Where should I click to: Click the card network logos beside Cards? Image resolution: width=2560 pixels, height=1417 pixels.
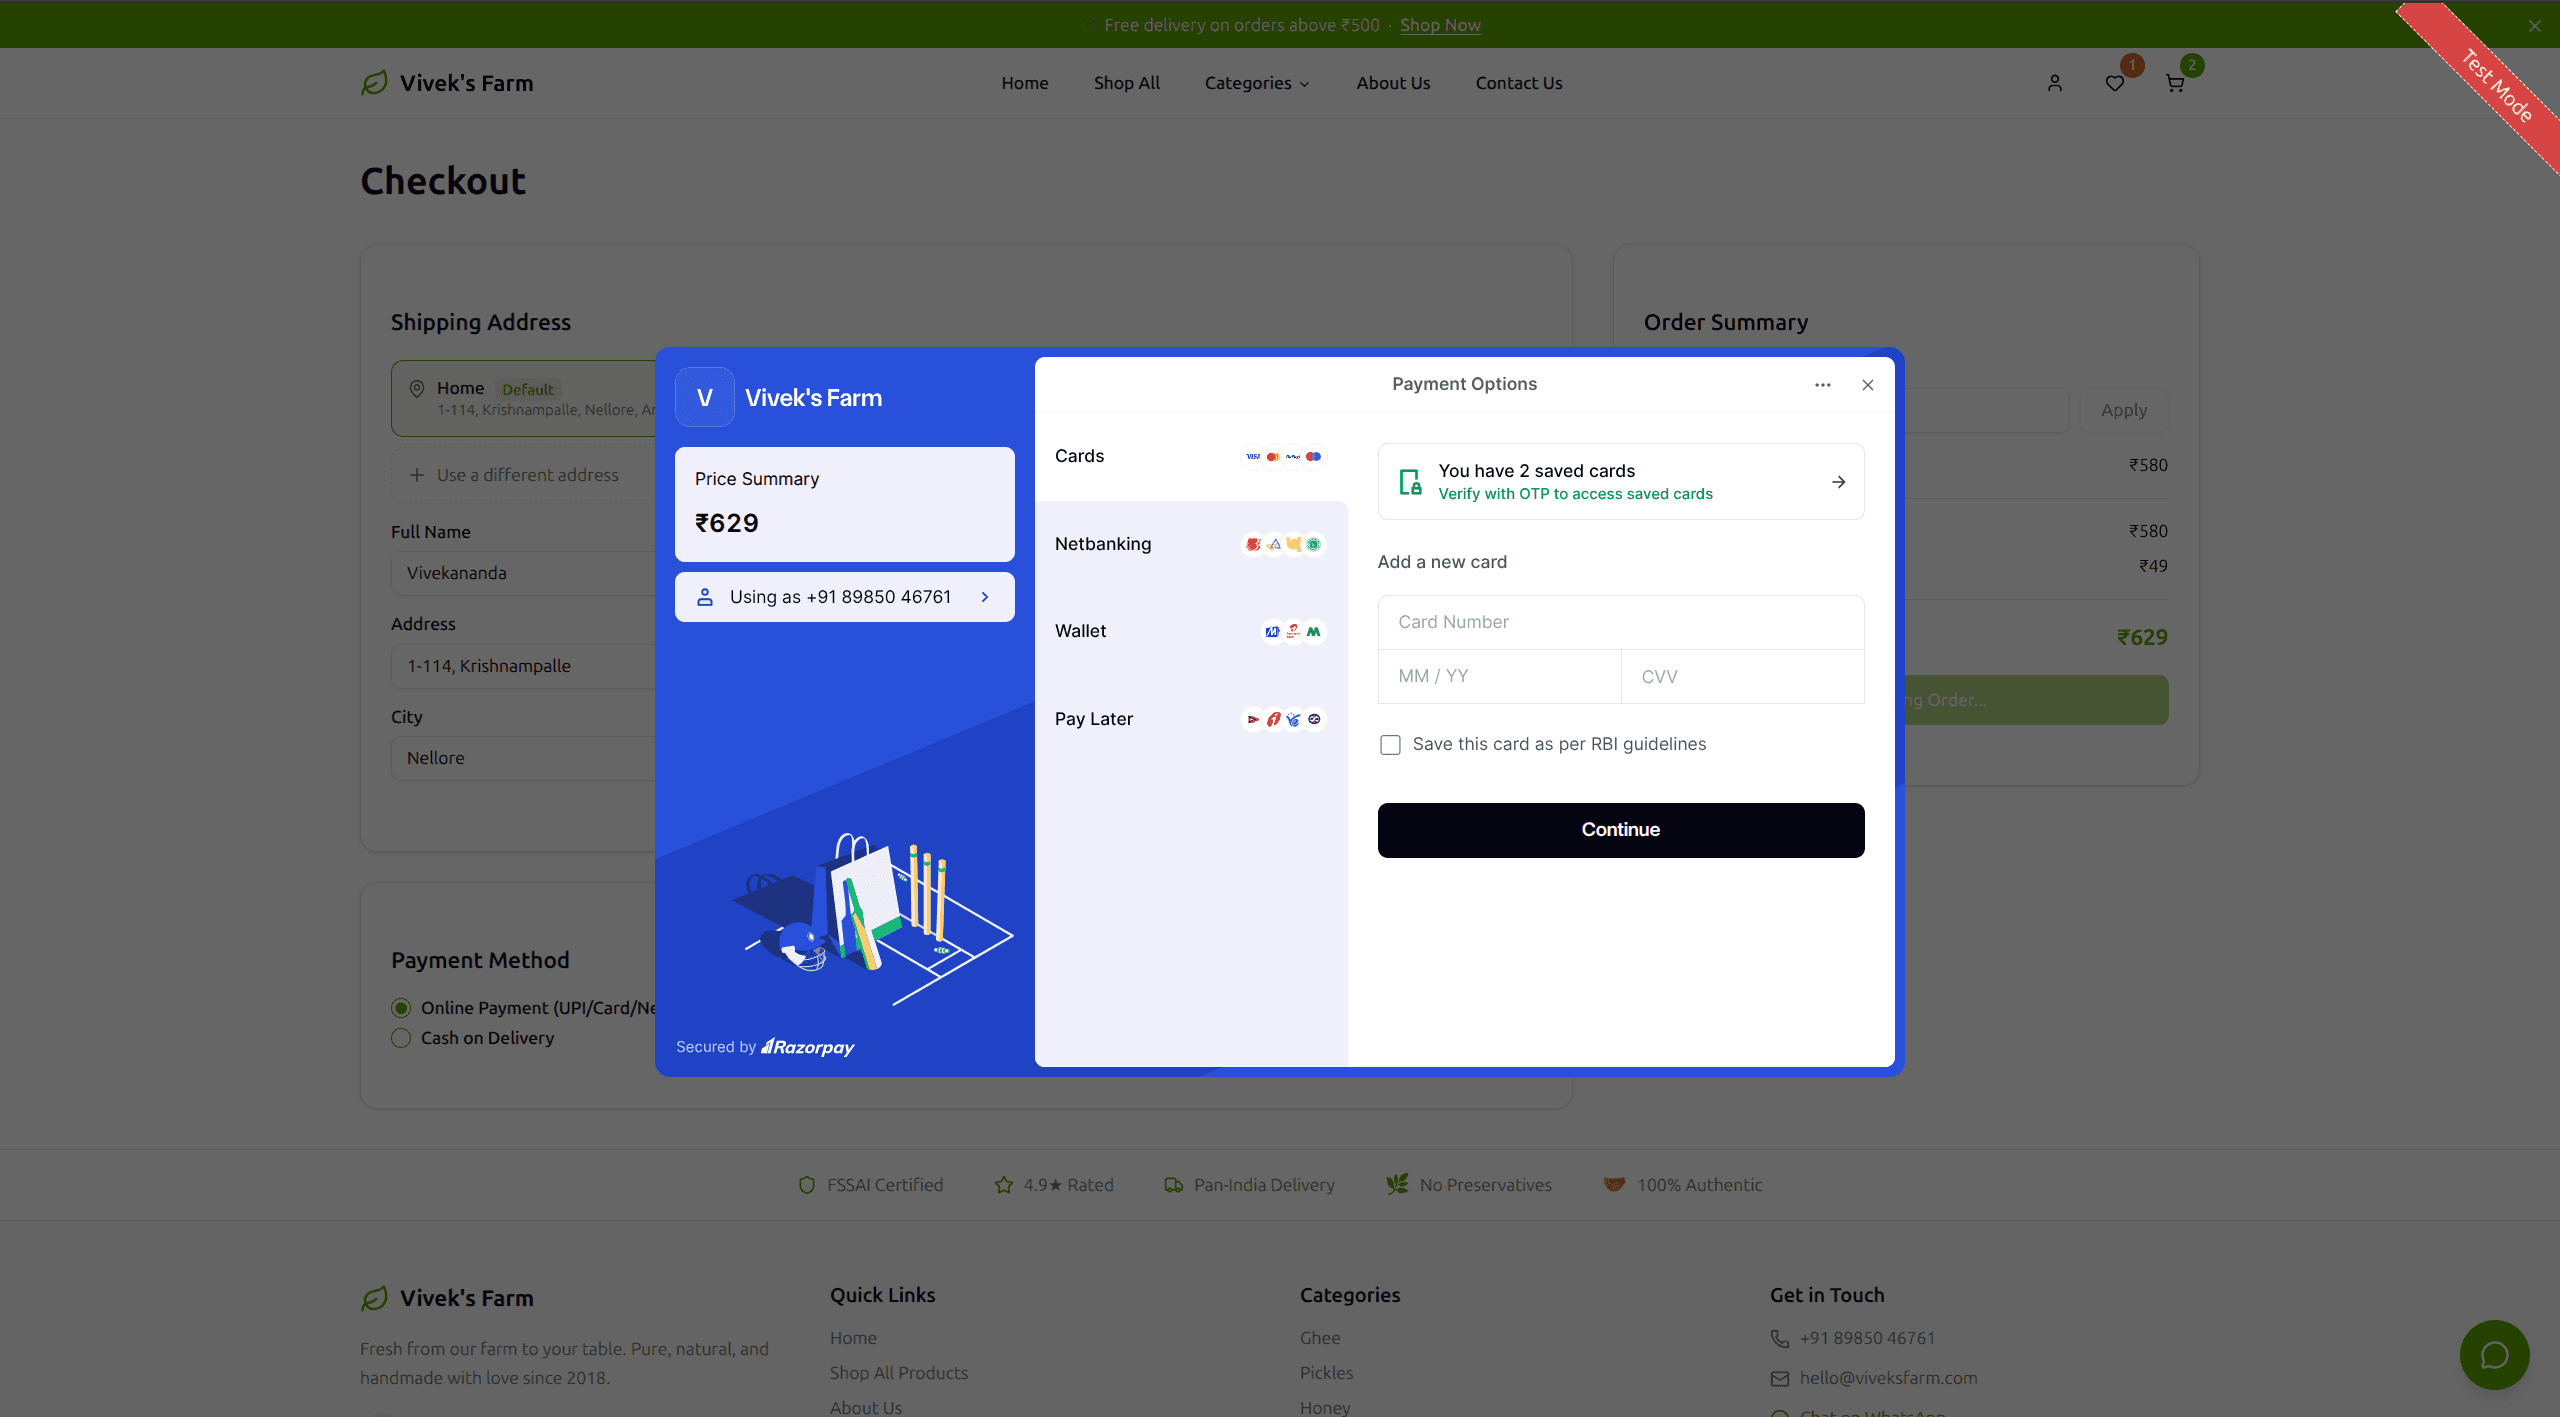point(1283,456)
